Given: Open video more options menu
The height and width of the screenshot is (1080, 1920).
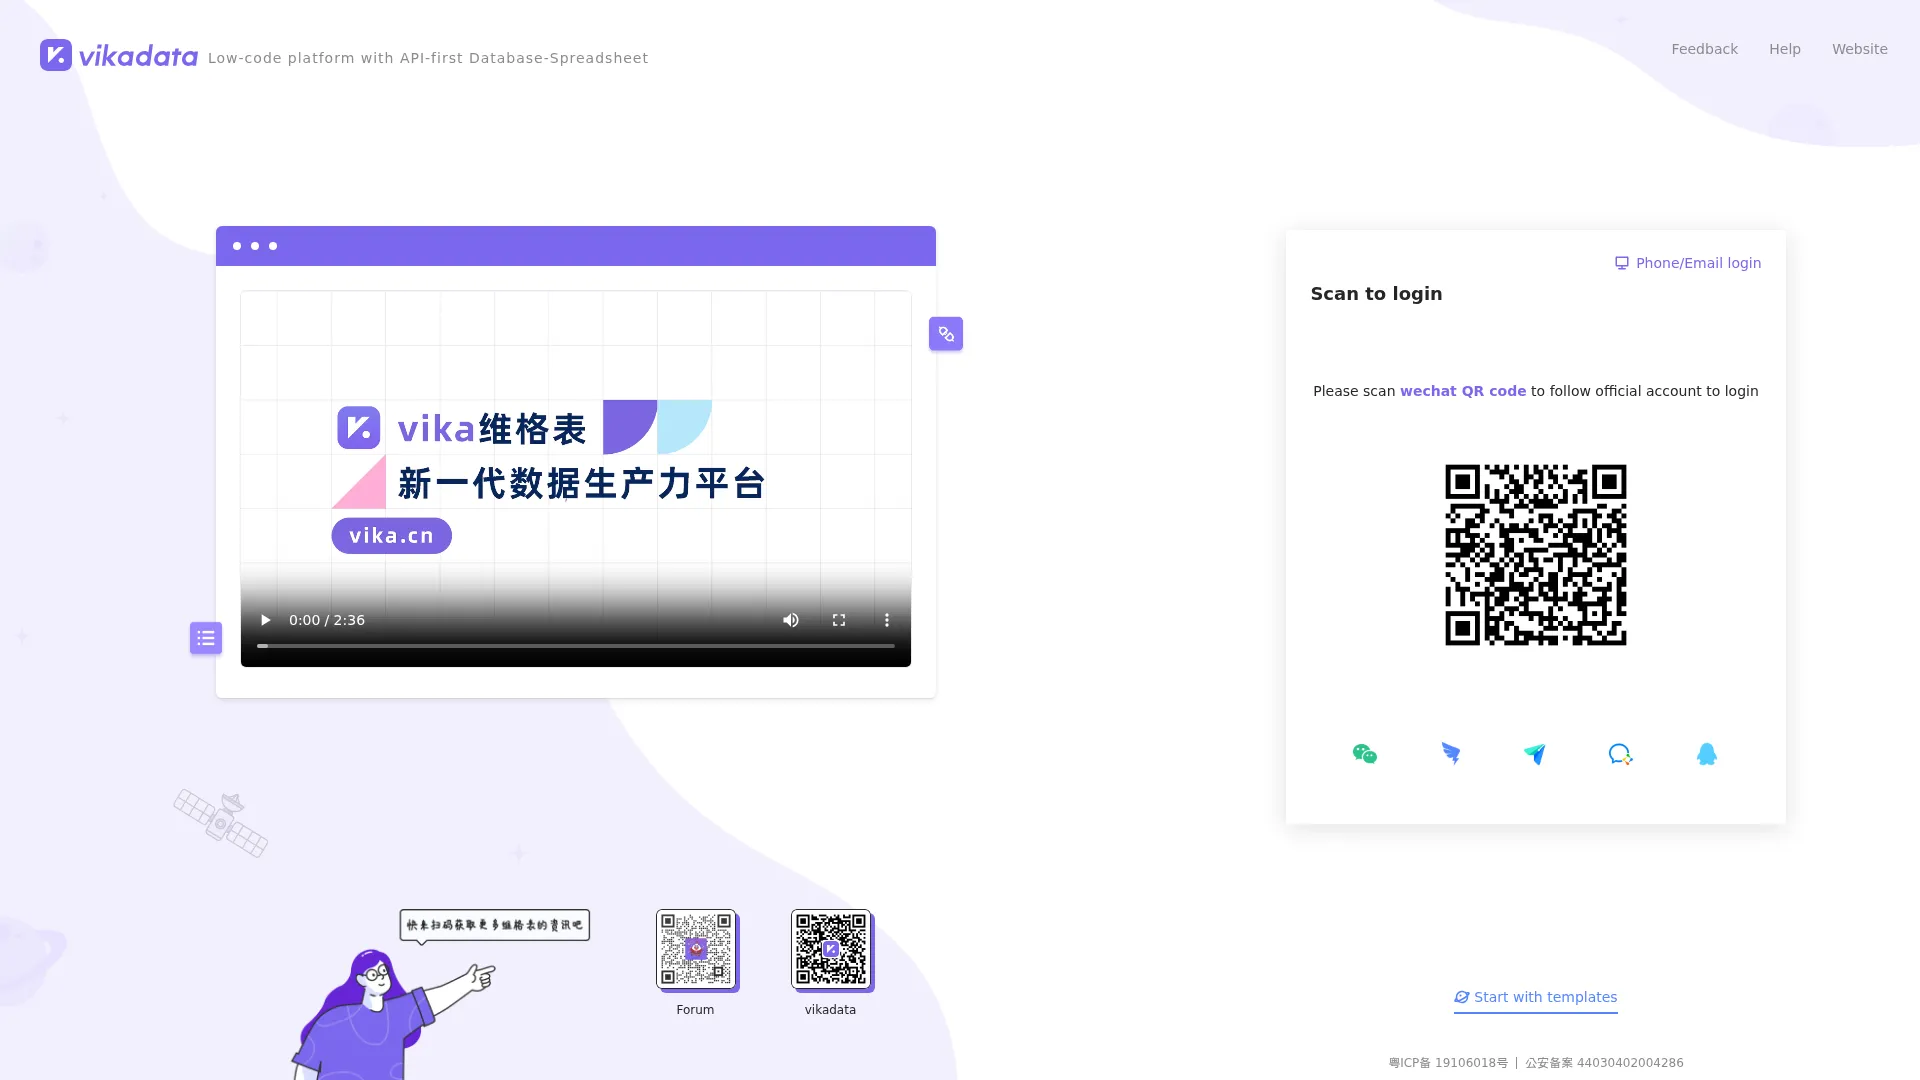Looking at the screenshot, I should point(887,620).
